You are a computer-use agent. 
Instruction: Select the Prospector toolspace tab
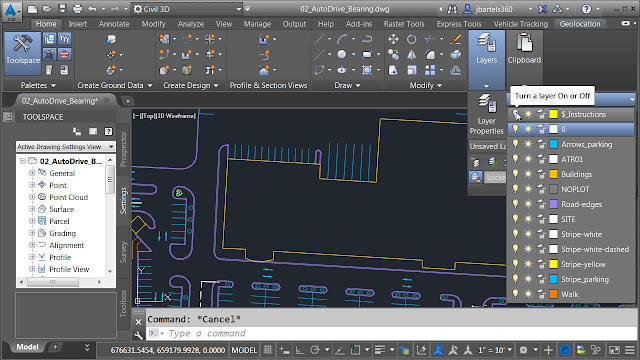pyautogui.click(x=123, y=149)
